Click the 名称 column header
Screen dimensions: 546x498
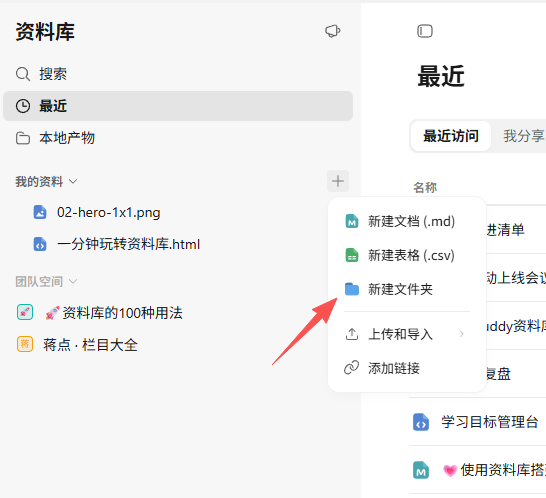[425, 187]
